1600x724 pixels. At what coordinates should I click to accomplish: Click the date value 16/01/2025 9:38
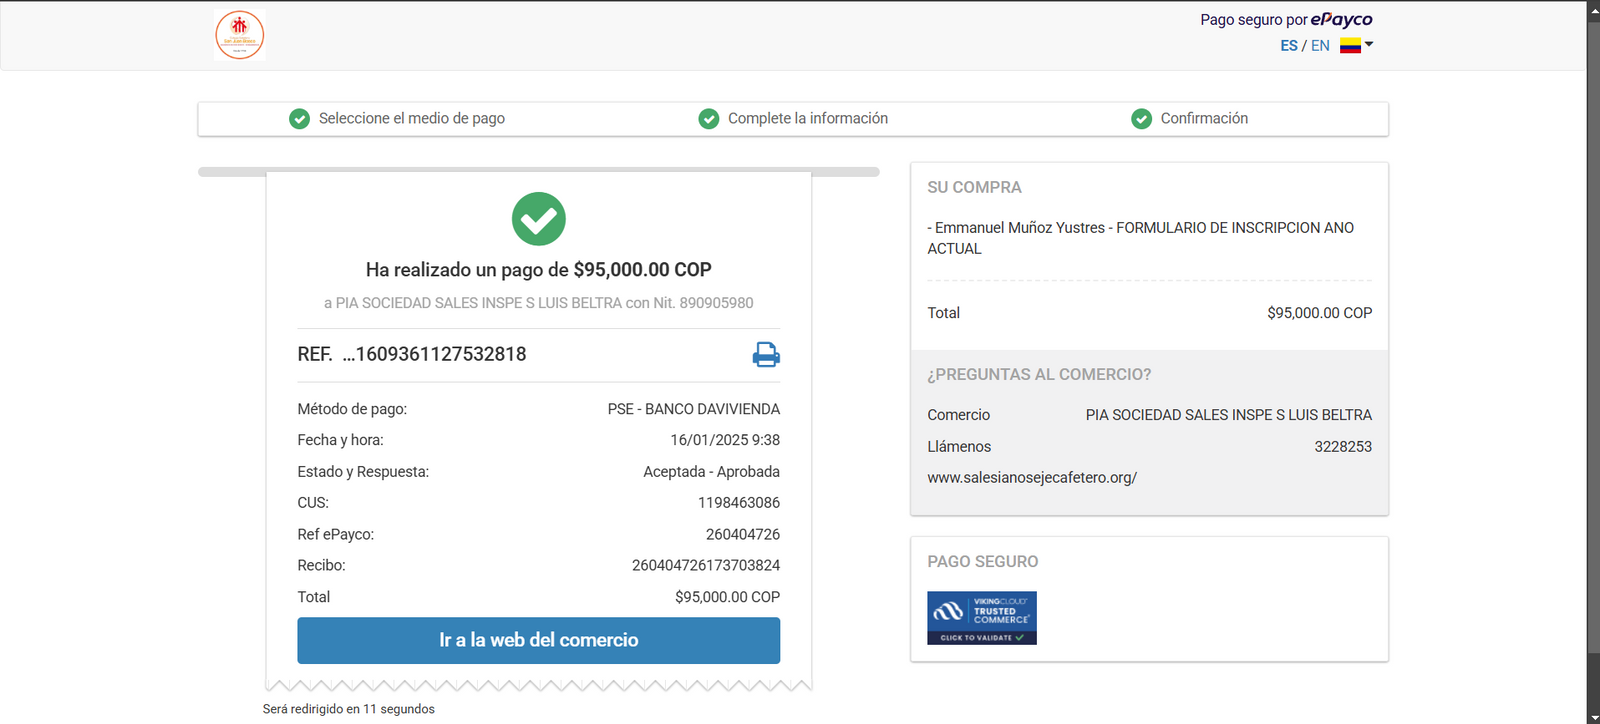pyautogui.click(x=725, y=440)
